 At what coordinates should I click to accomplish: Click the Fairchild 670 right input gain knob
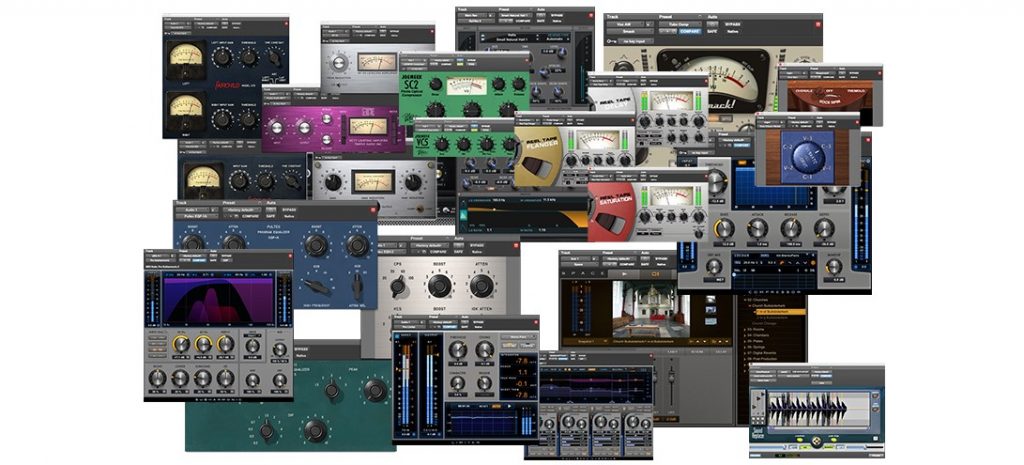(222, 118)
